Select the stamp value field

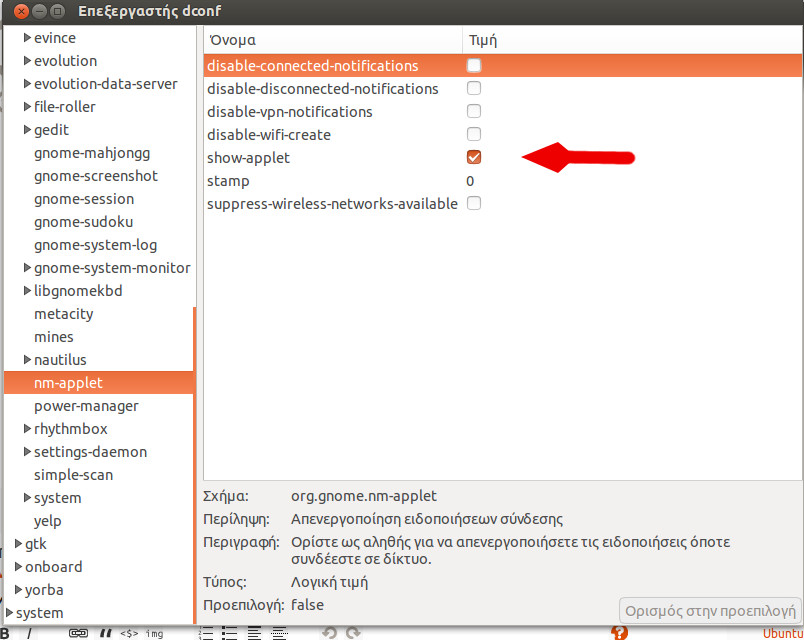pyautogui.click(x=471, y=181)
